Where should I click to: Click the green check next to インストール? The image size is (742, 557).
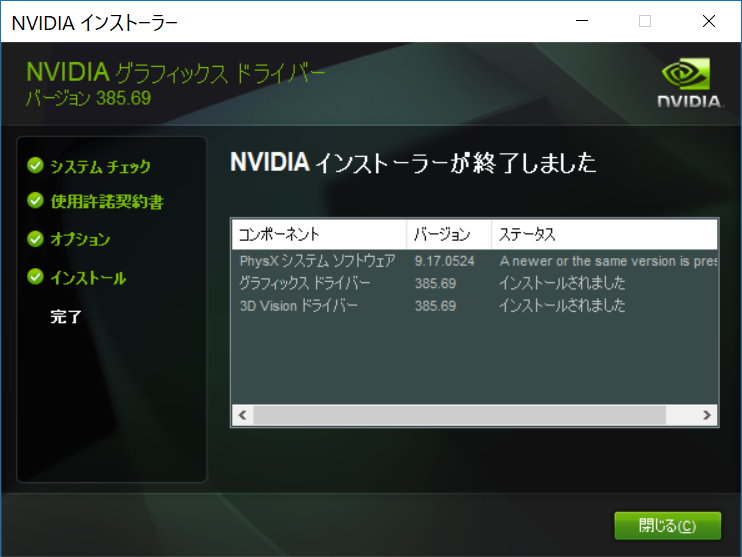pyautogui.click(x=35, y=277)
